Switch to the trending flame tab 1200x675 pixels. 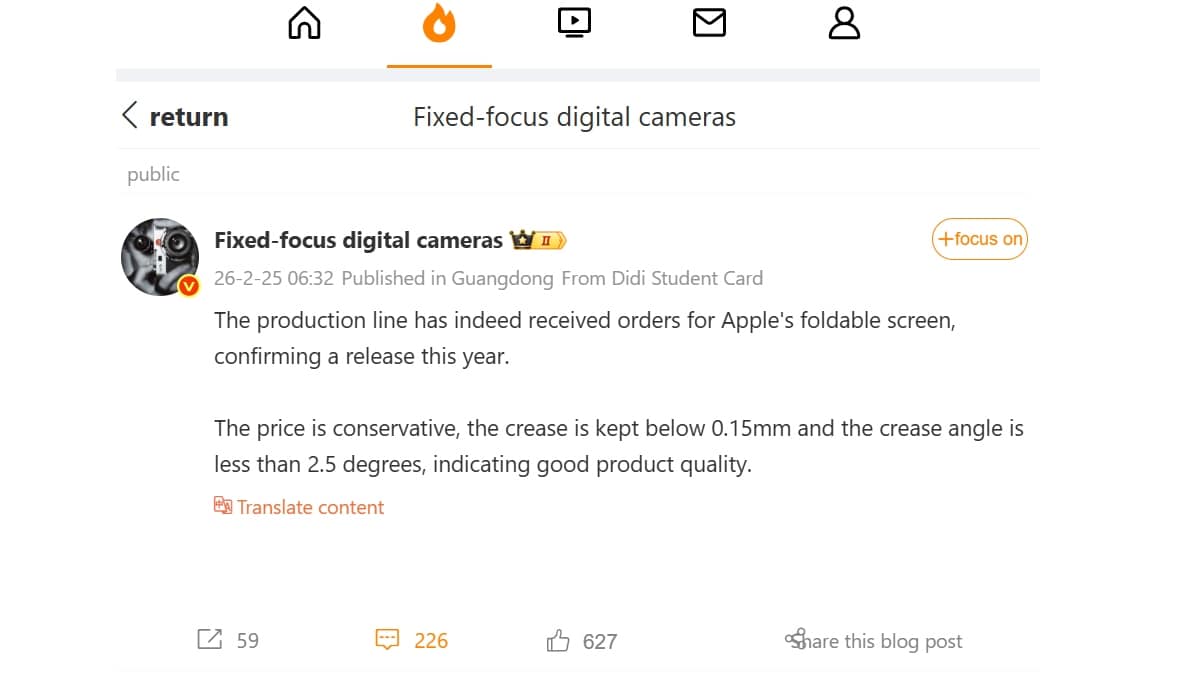pyautogui.click(x=439, y=23)
